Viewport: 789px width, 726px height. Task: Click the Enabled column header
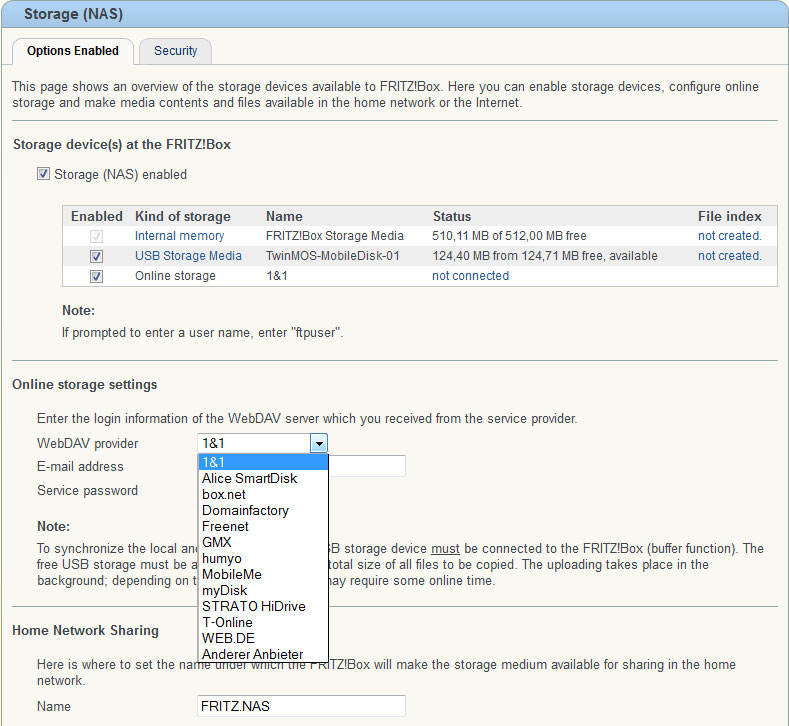(97, 216)
